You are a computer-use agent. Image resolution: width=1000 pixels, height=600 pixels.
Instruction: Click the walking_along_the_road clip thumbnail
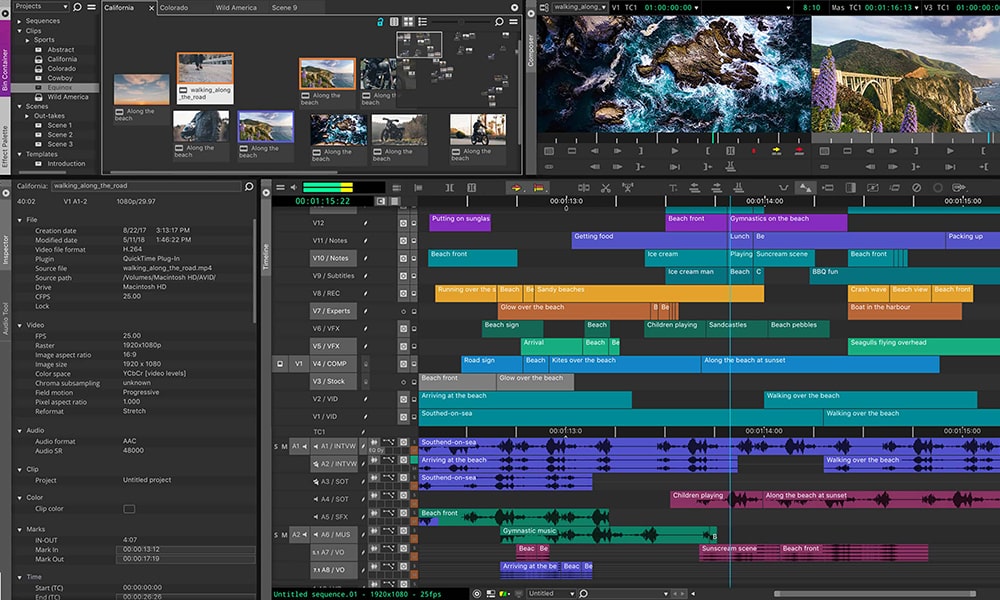tap(205, 69)
